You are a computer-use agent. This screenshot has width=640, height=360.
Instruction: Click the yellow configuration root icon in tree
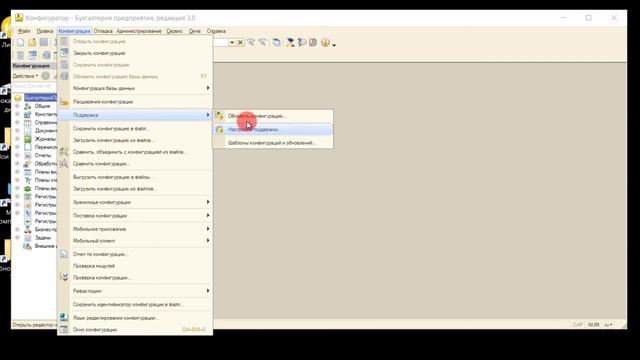click(18, 98)
